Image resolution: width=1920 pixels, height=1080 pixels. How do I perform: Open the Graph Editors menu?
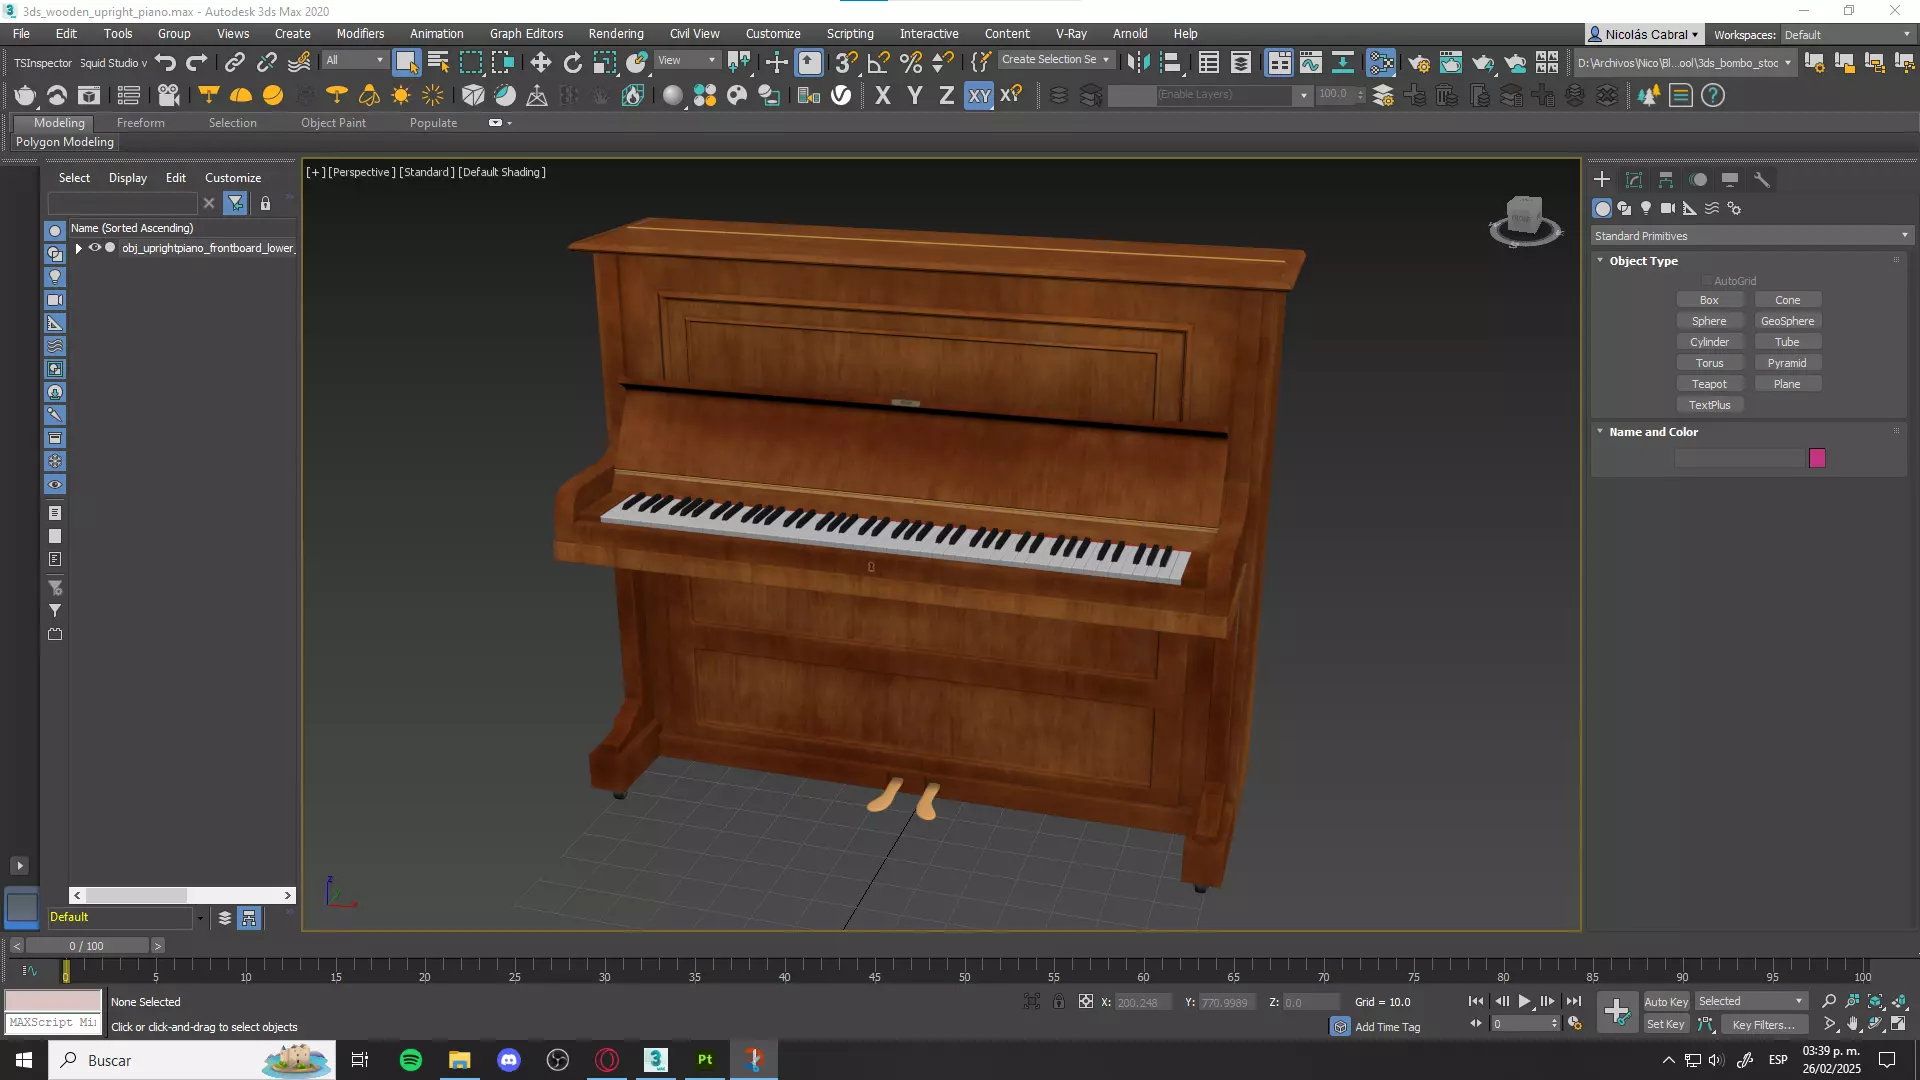(527, 34)
